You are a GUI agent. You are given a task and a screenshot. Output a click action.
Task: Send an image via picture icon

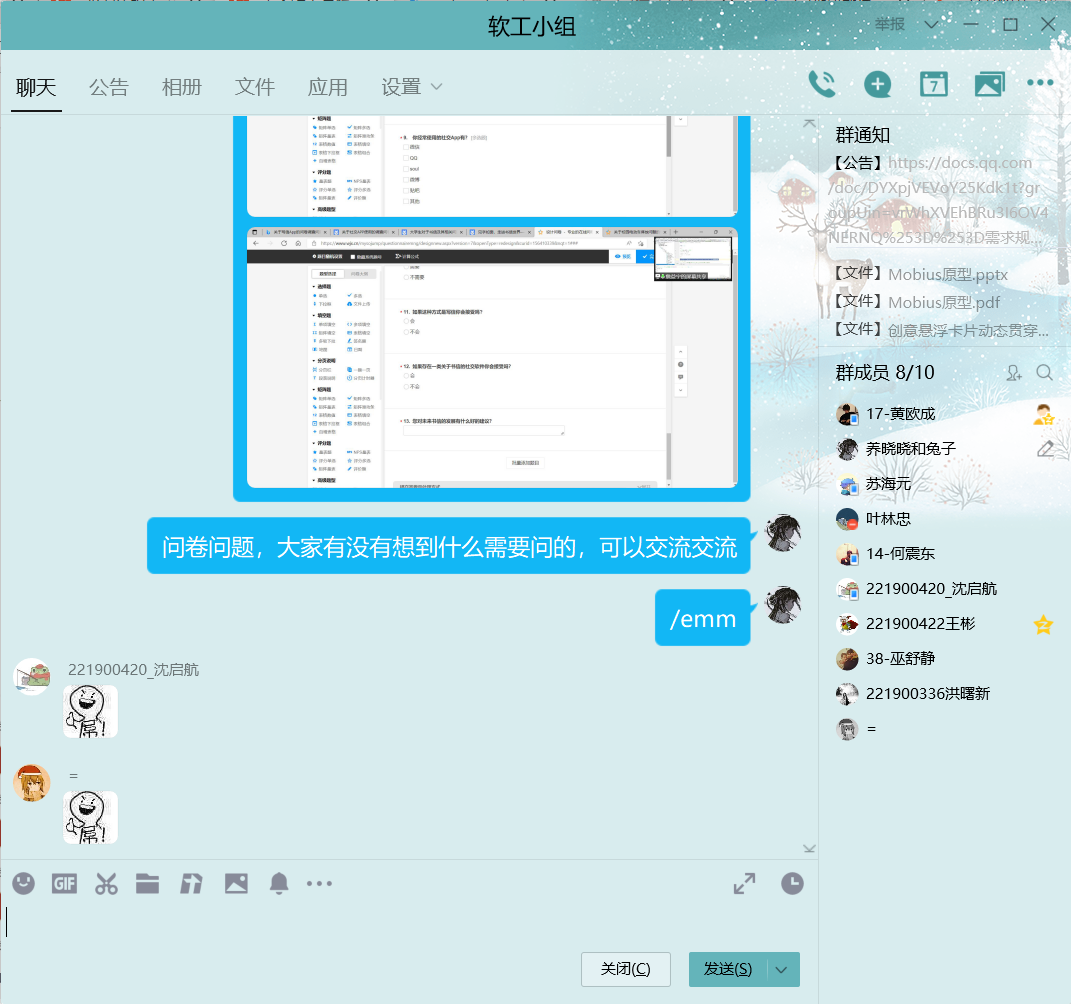click(x=236, y=884)
